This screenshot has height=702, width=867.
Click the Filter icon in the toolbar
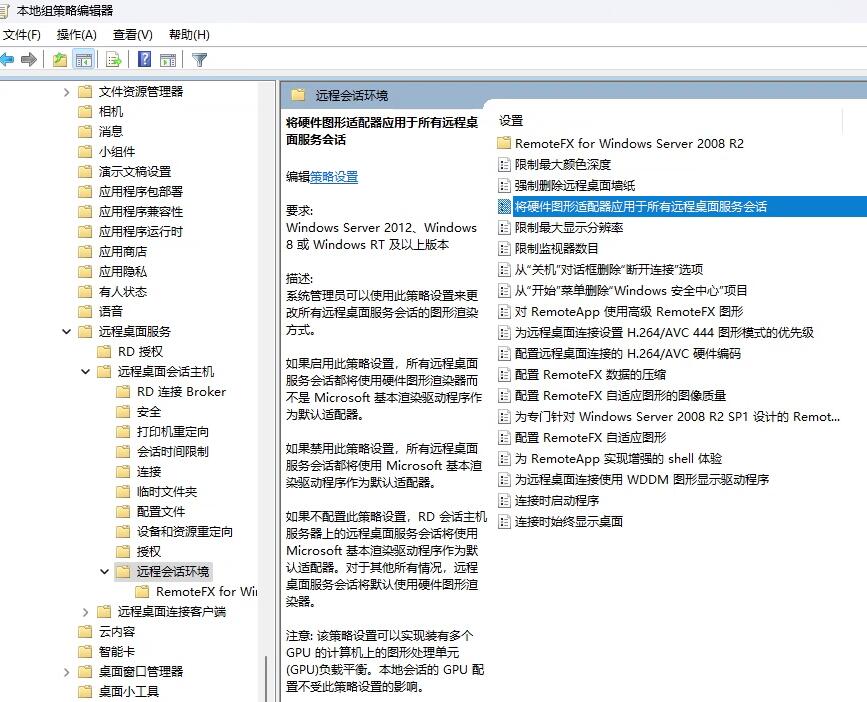197,58
